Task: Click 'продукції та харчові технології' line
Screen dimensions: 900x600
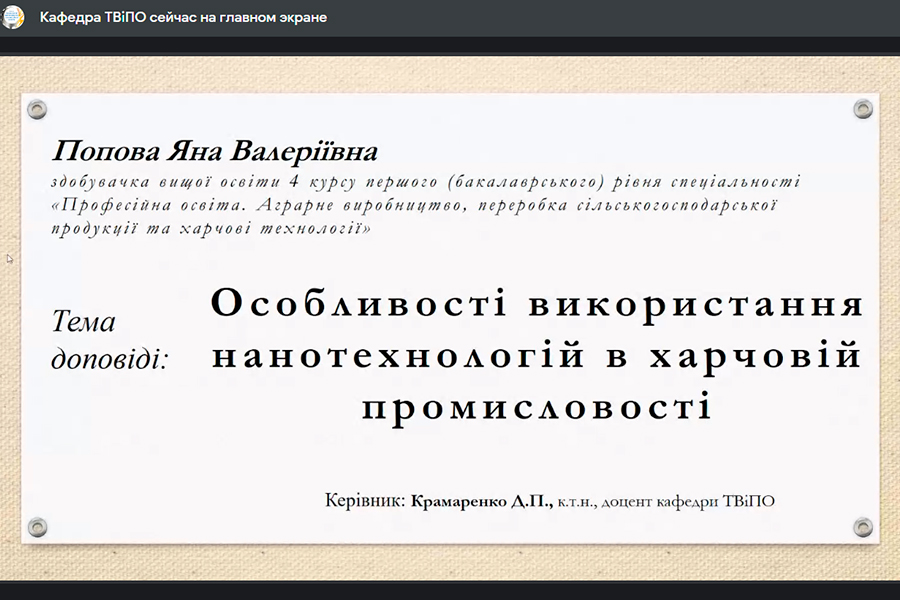Action: [x=211, y=229]
